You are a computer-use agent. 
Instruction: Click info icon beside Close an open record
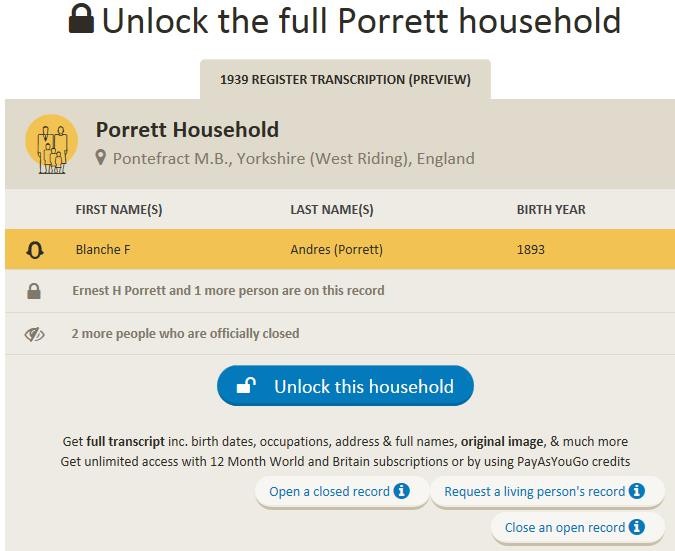tap(637, 527)
